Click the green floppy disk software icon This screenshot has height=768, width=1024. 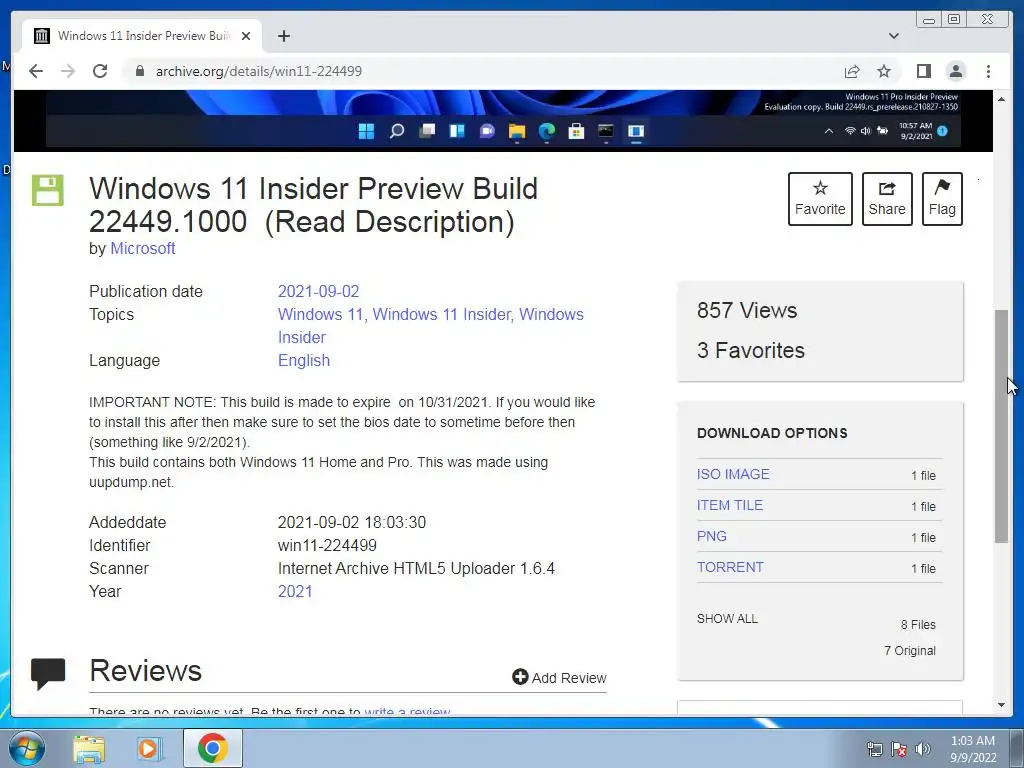[x=48, y=190]
